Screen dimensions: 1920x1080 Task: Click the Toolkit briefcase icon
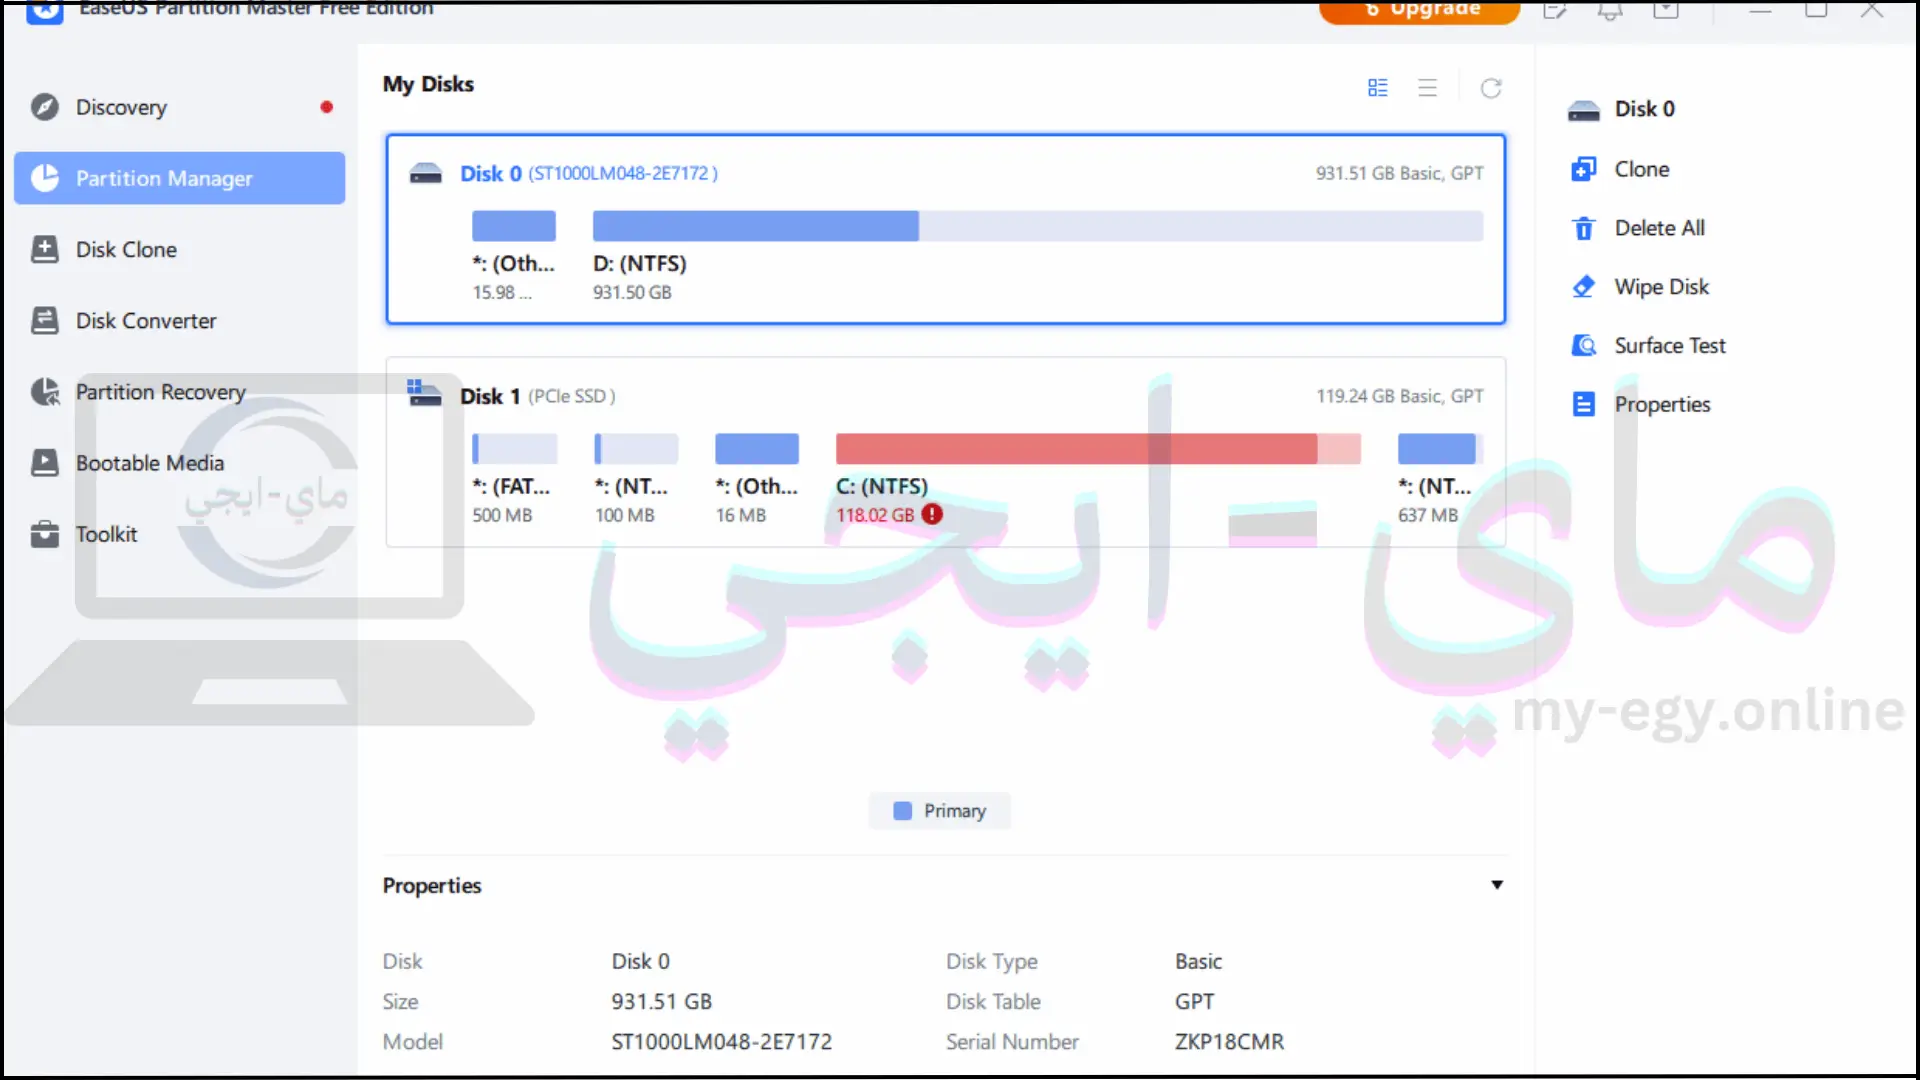45,534
